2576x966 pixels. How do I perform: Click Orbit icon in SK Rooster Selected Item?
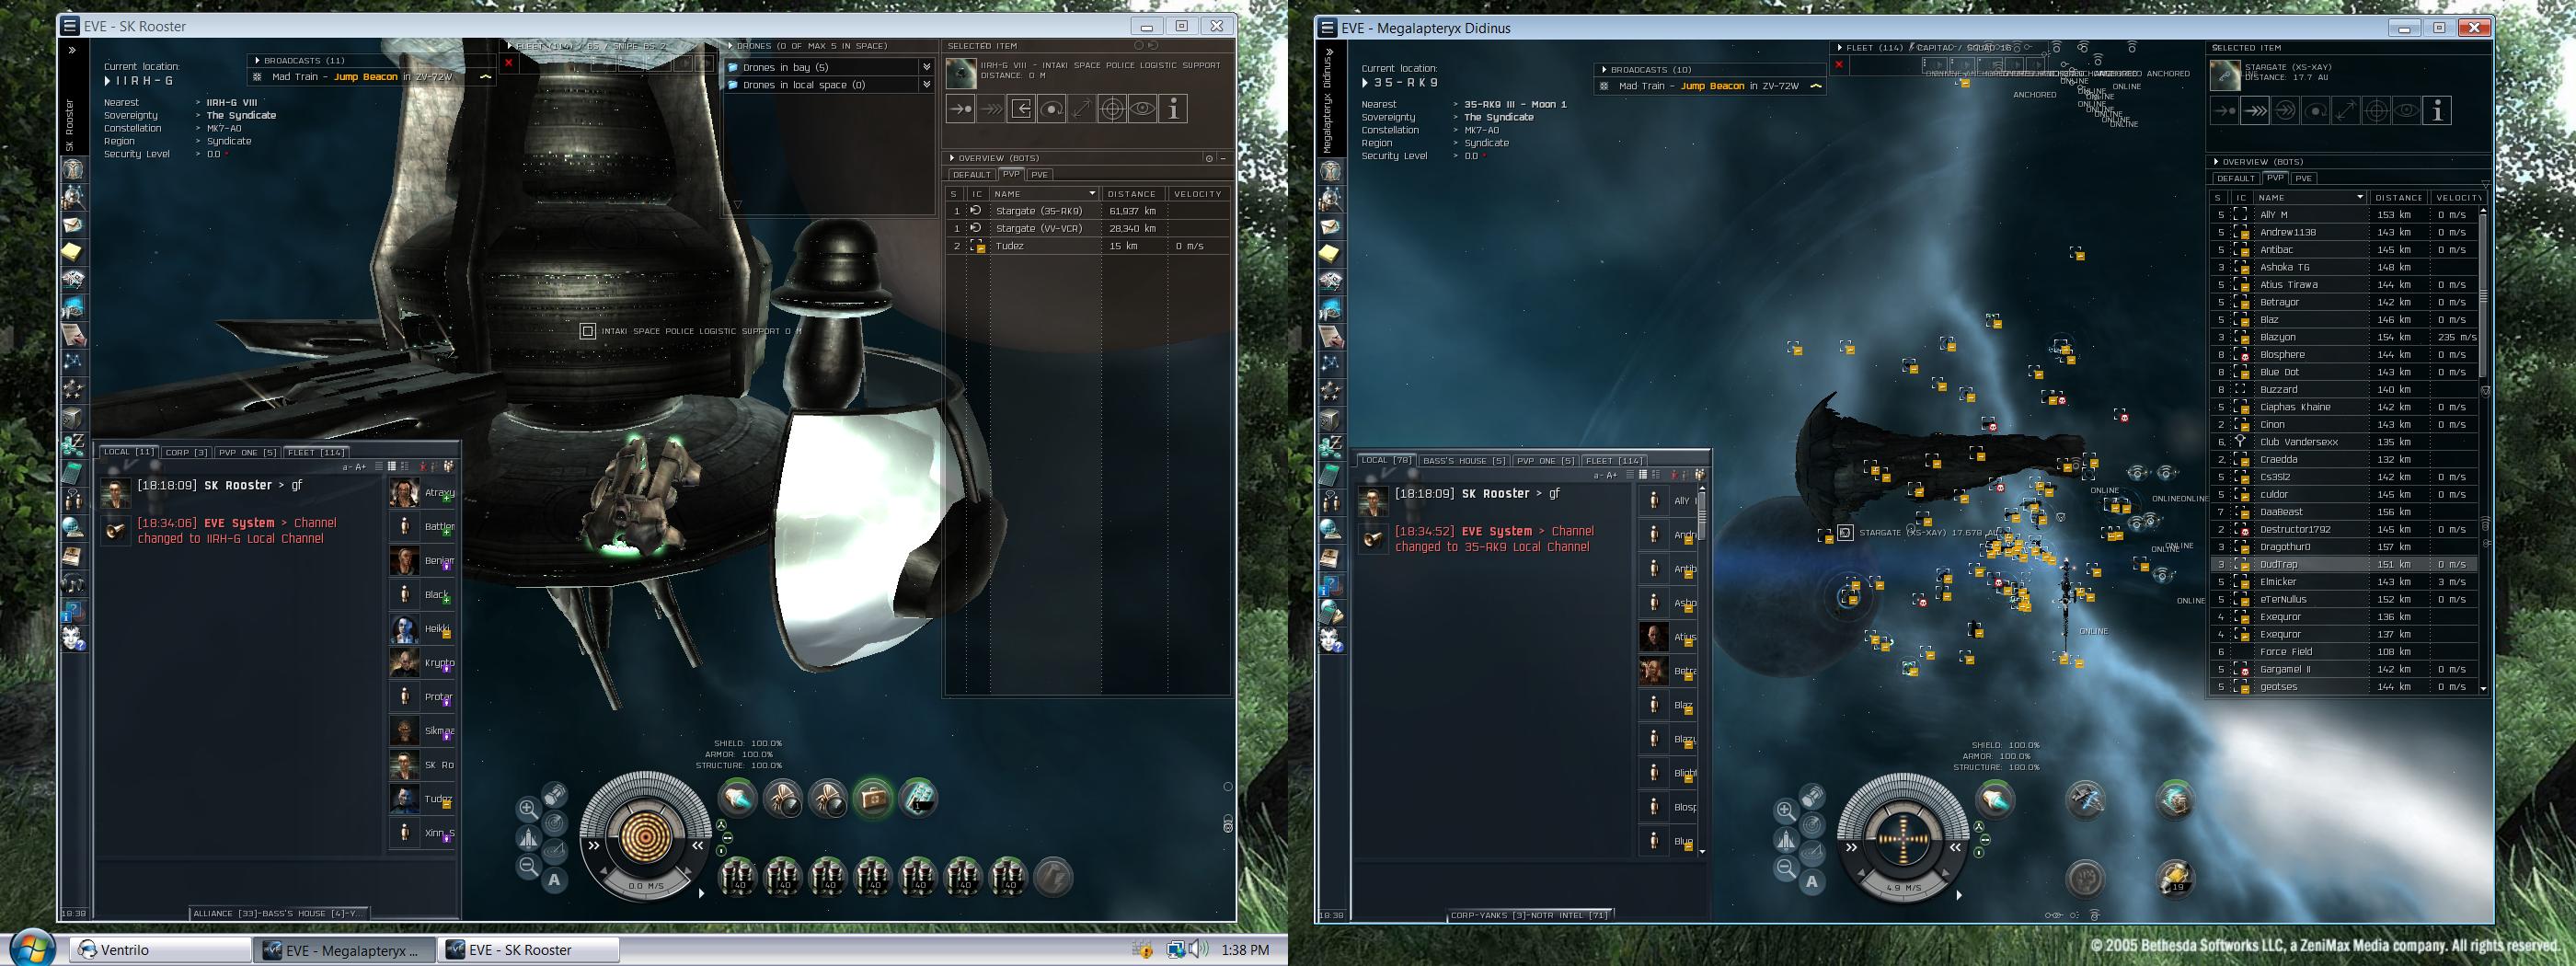(1051, 109)
